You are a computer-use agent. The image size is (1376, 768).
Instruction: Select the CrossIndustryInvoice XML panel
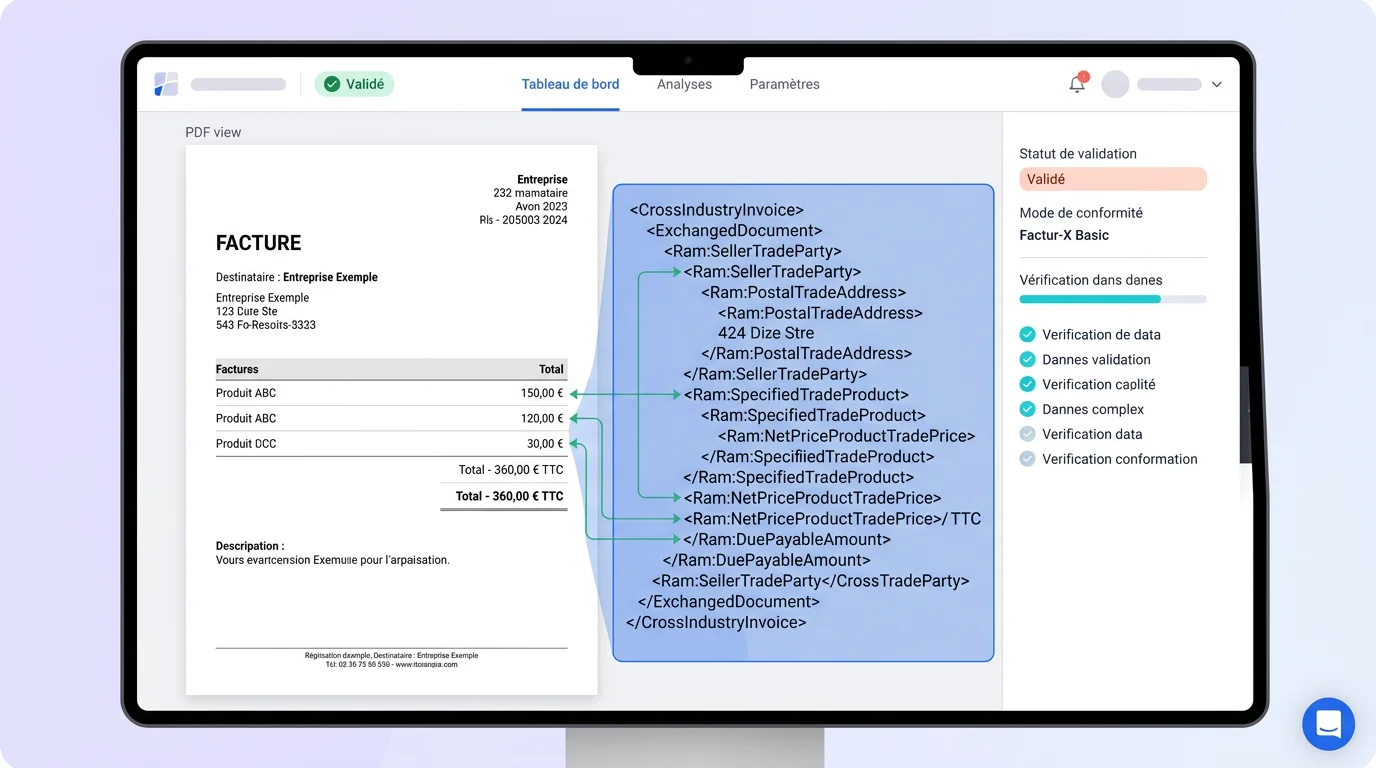803,420
